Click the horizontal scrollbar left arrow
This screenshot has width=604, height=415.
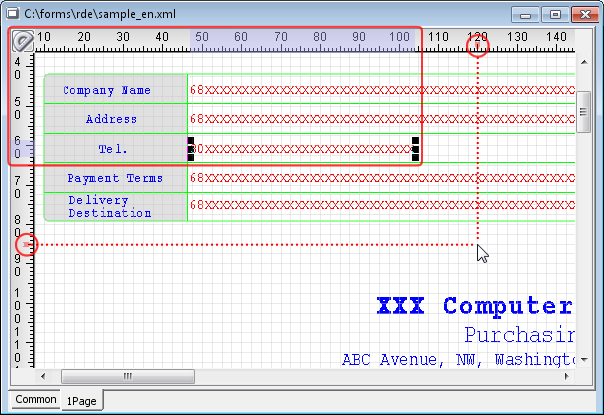pyautogui.click(x=43, y=376)
